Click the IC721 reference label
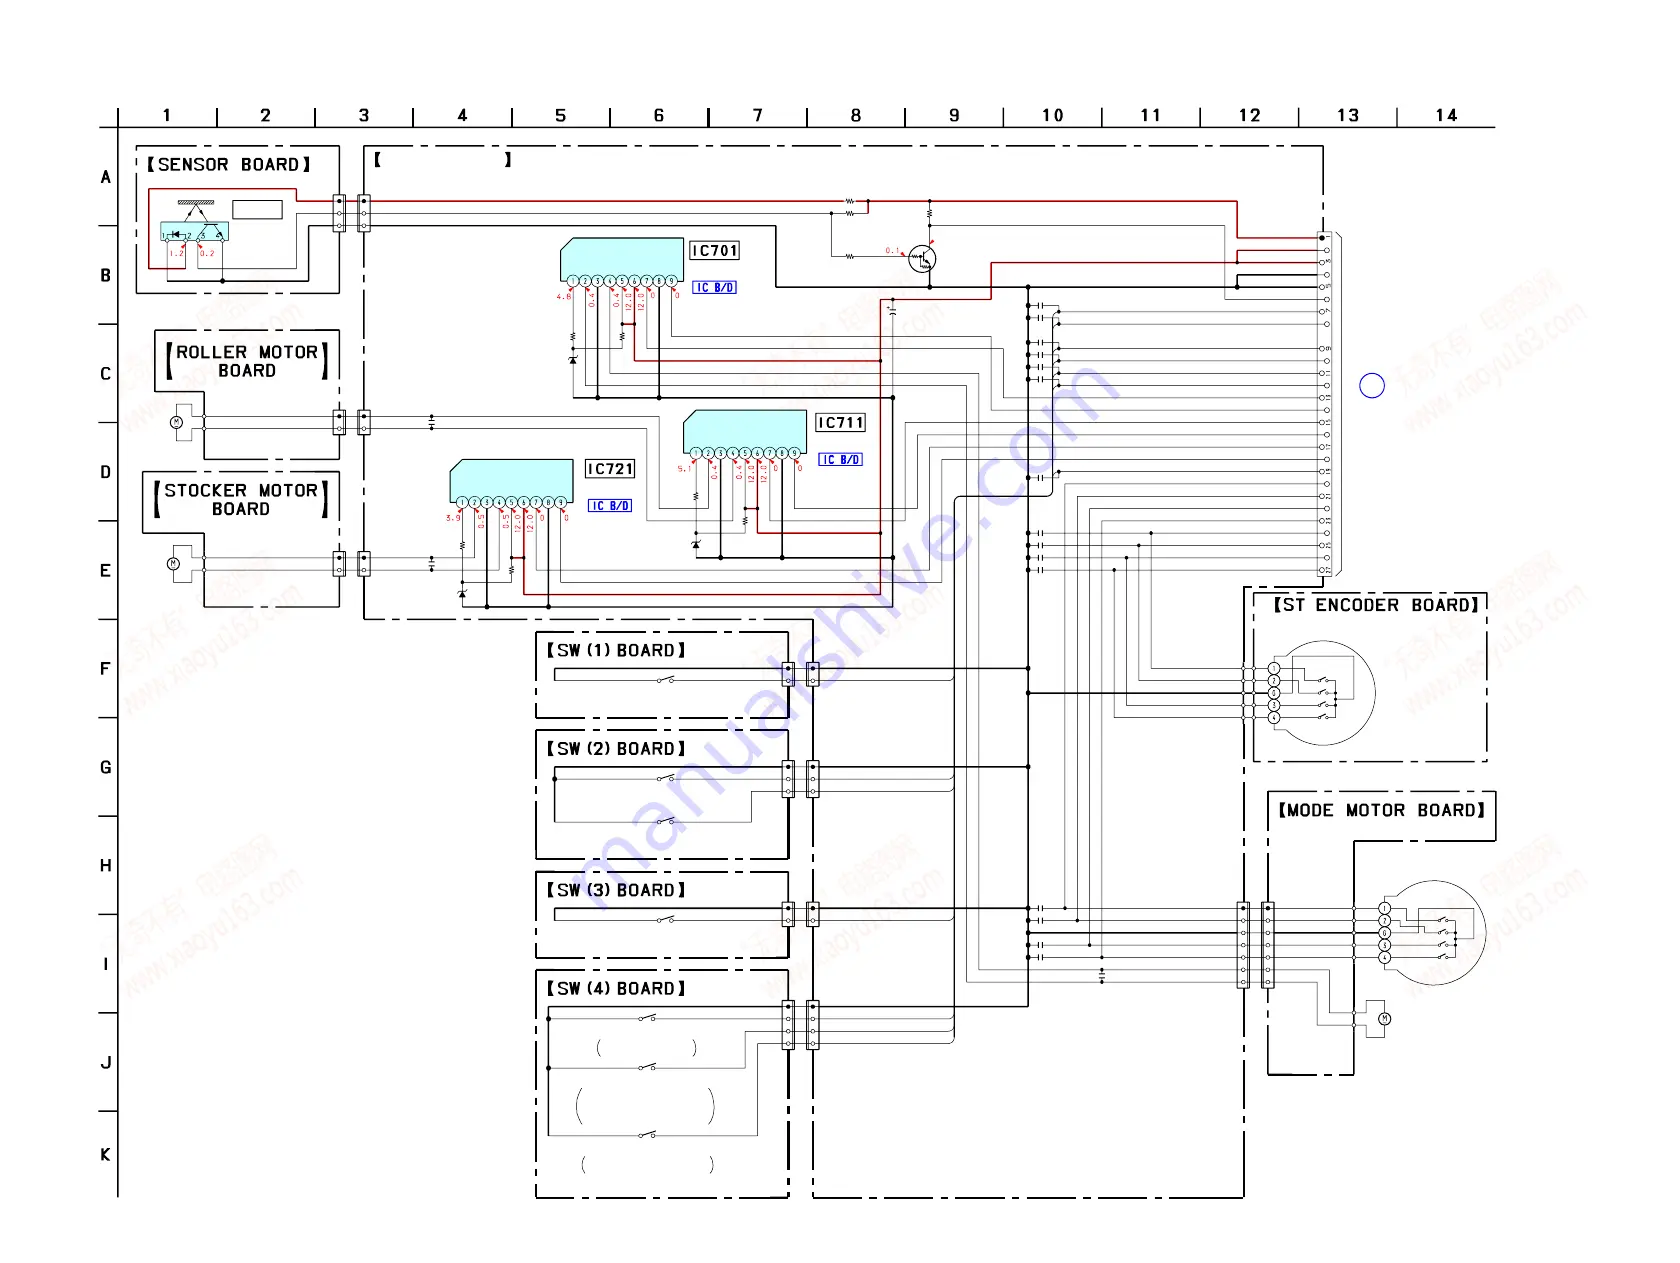Viewport: 1680px width, 1263px height. [610, 469]
